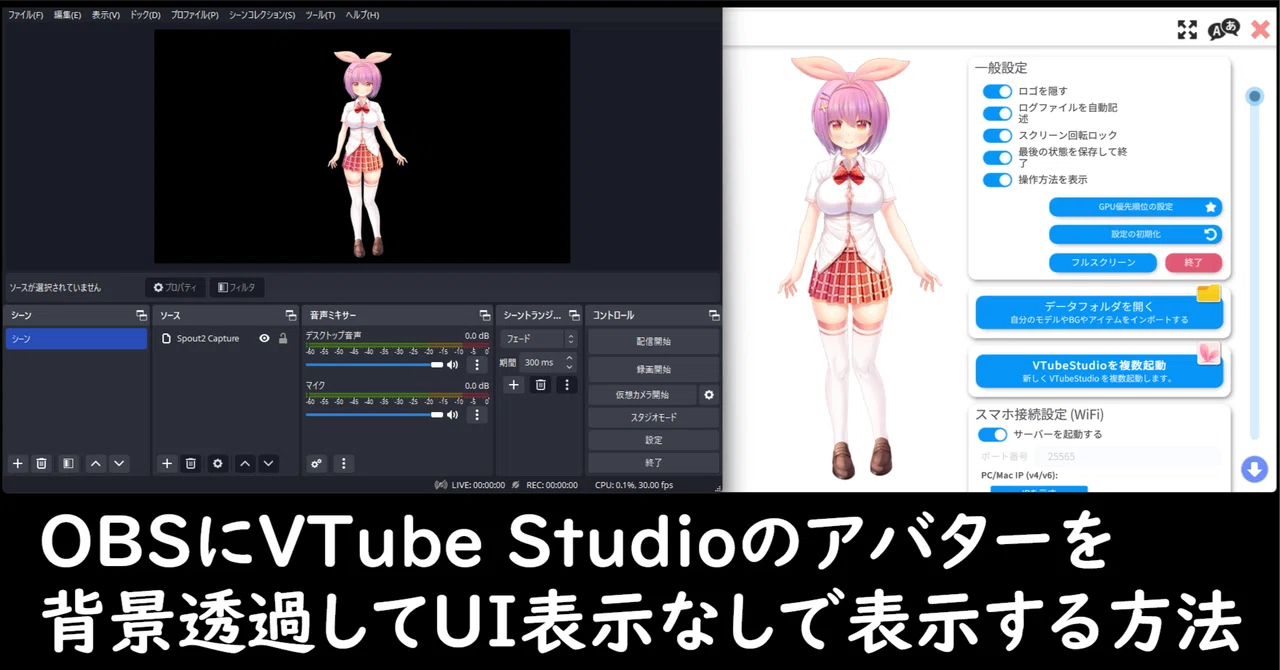Screen dimensions: 1280x670
Task: Open virtual camera settings gear icon
Action: pos(709,394)
